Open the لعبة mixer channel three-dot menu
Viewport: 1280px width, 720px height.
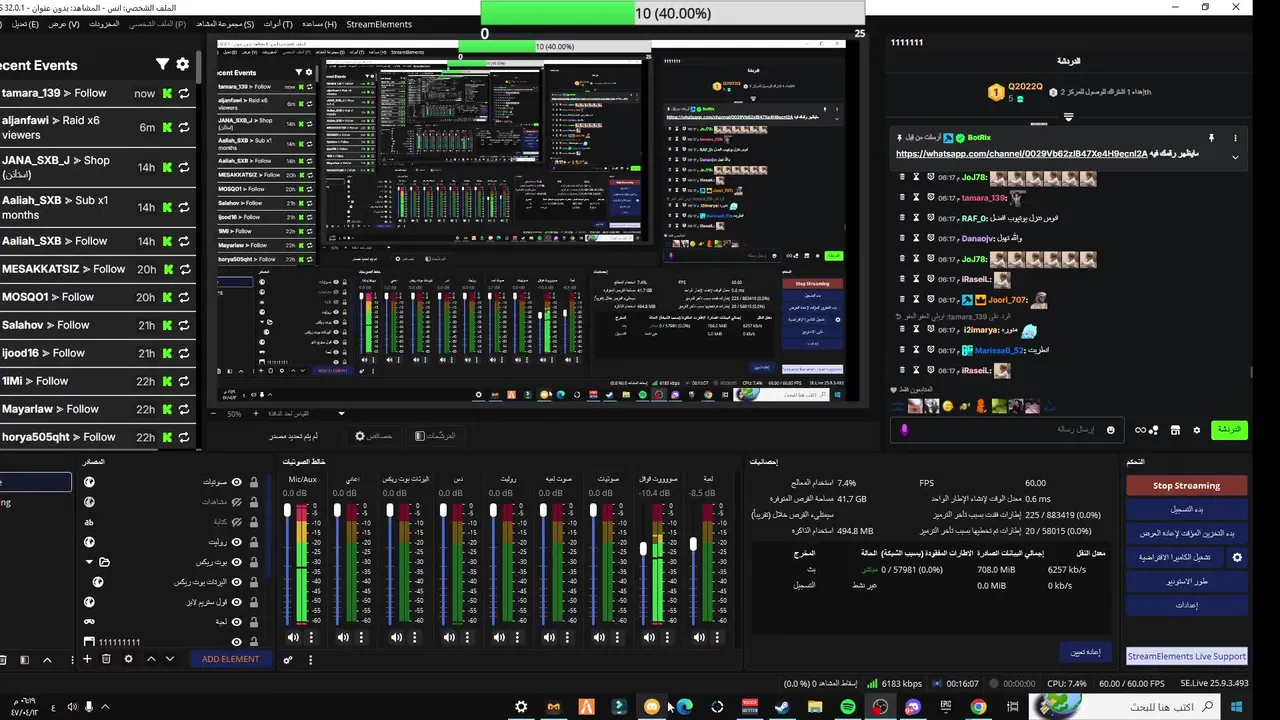(719, 637)
